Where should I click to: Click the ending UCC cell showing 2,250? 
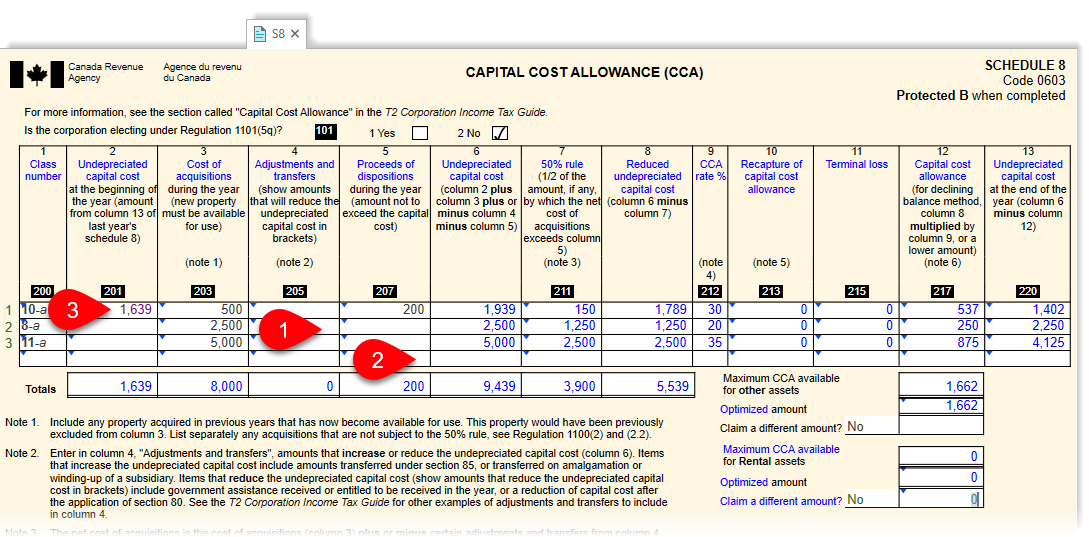tap(1027, 326)
